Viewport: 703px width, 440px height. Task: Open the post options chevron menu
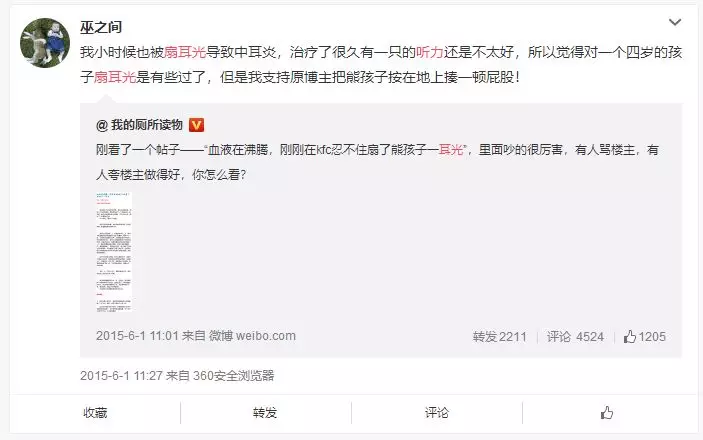coord(675,22)
